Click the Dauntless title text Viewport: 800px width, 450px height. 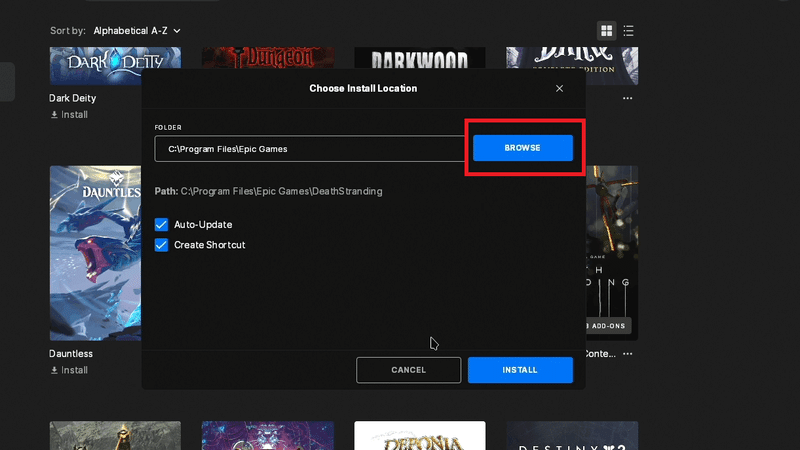(x=71, y=354)
